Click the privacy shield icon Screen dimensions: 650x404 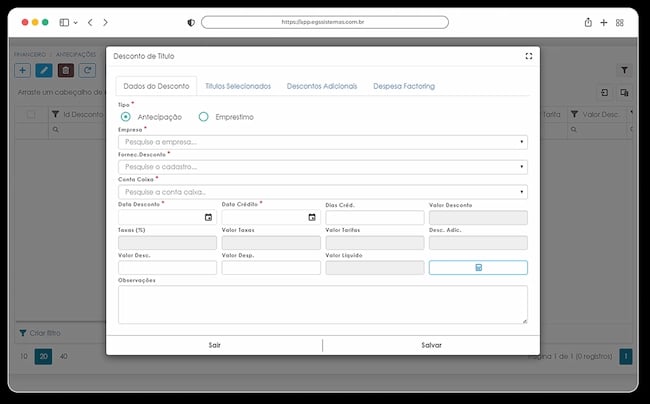click(191, 23)
